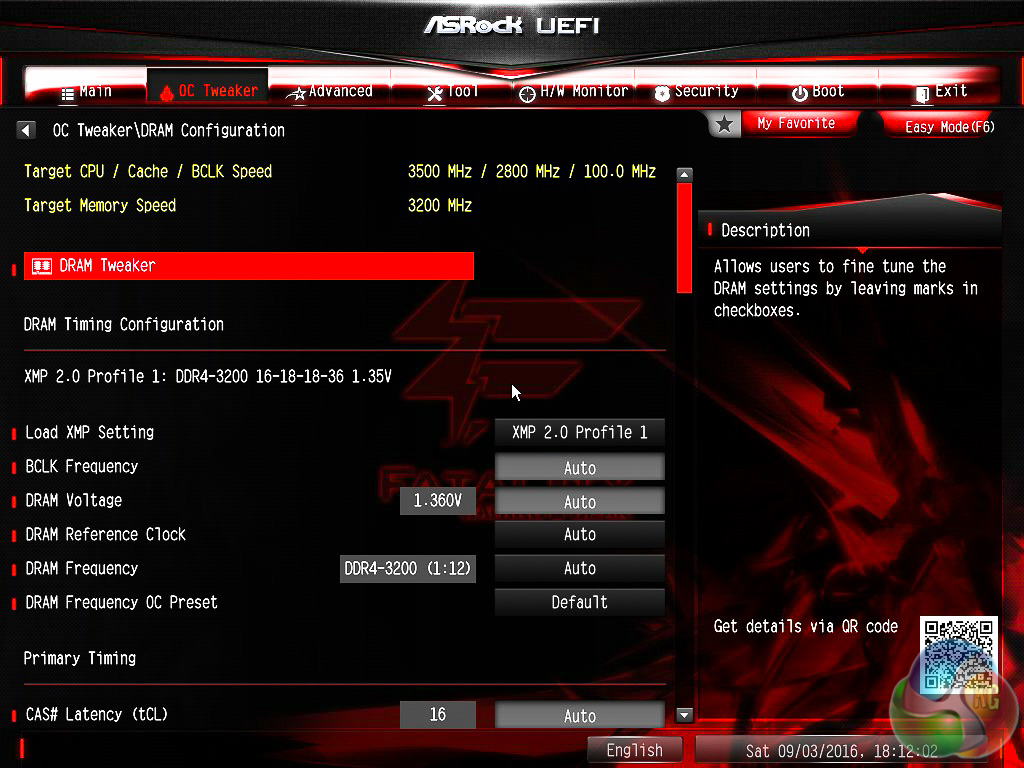This screenshot has width=1024, height=768.
Task: Click Target Memory Speed 3200 MHz value
Action: [x=440, y=206]
